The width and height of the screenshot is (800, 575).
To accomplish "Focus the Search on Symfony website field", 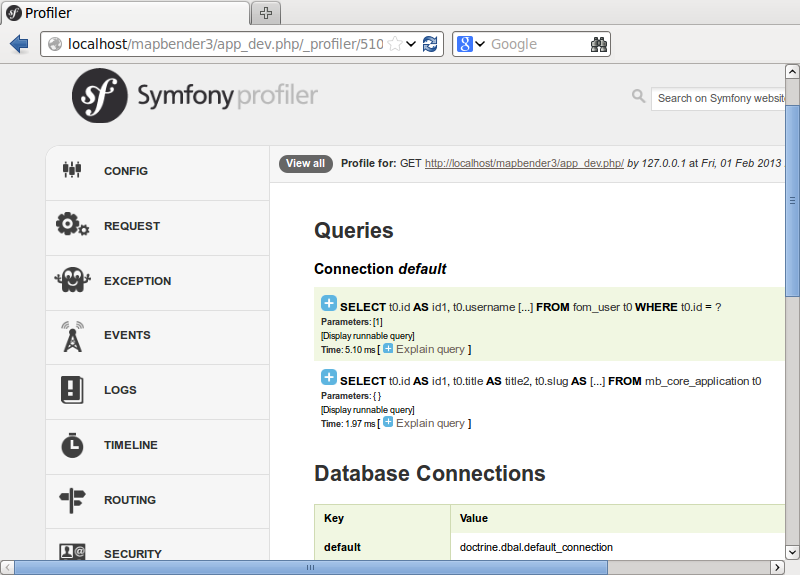I will (718, 98).
